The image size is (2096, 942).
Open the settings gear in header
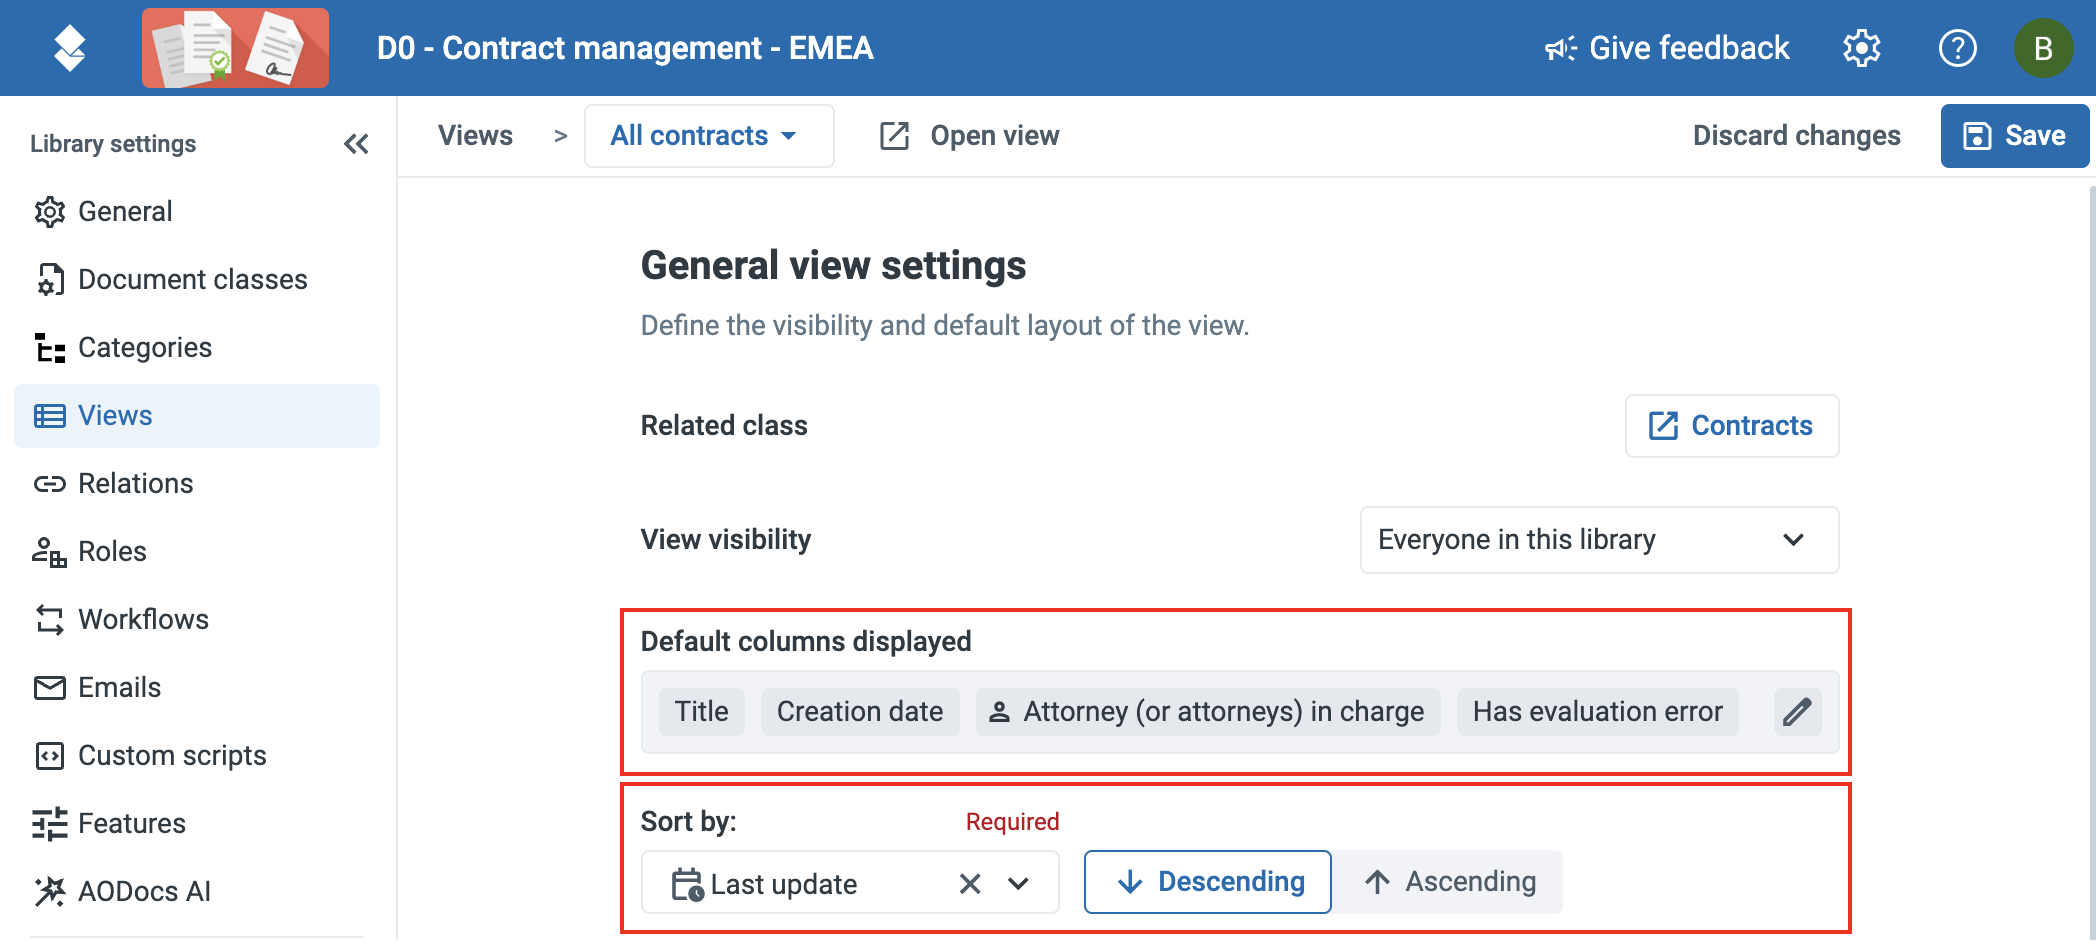click(1861, 48)
